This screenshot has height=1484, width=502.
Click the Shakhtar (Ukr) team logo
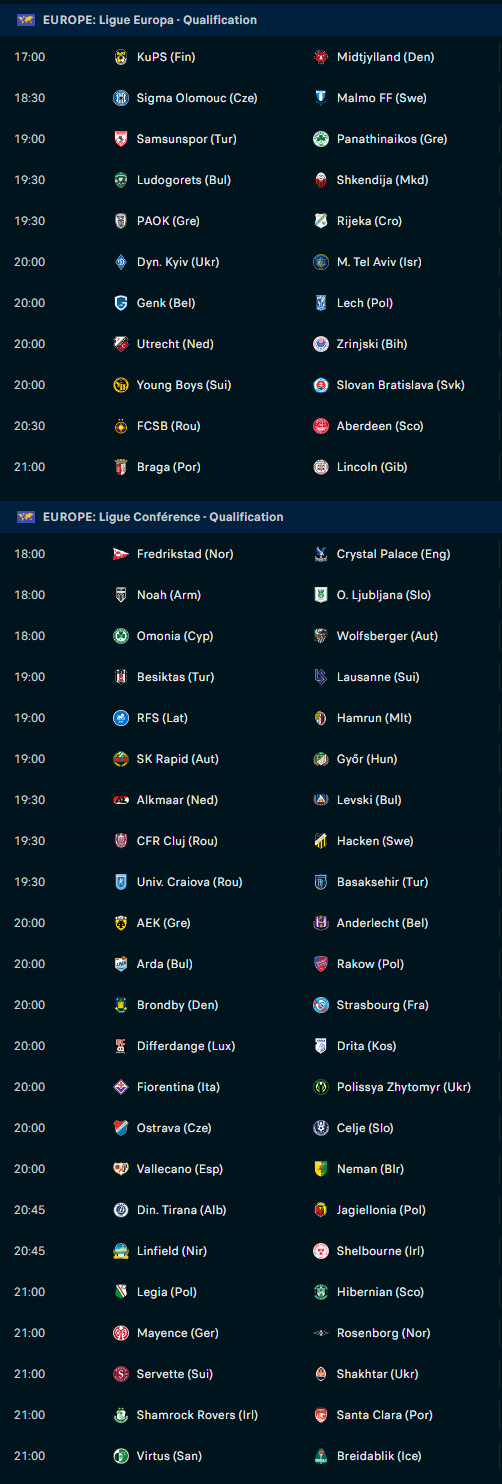pyautogui.click(x=321, y=1374)
